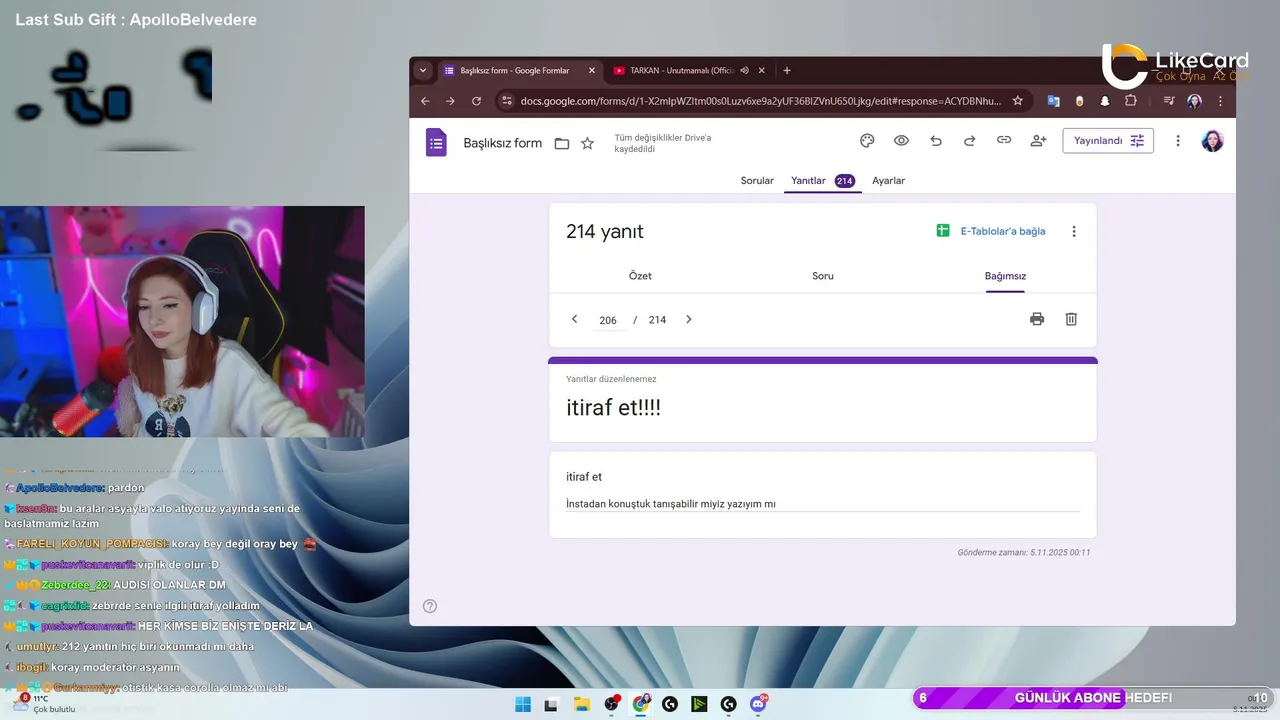Click the address bar URL
Image resolution: width=1280 pixels, height=720 pixels.
click(760, 101)
